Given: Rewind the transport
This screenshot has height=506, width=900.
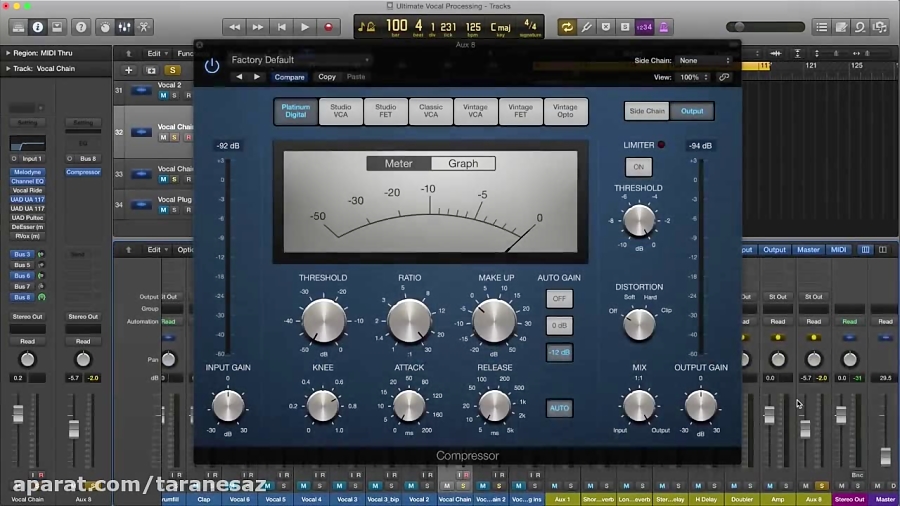Looking at the screenshot, I should point(234,27).
